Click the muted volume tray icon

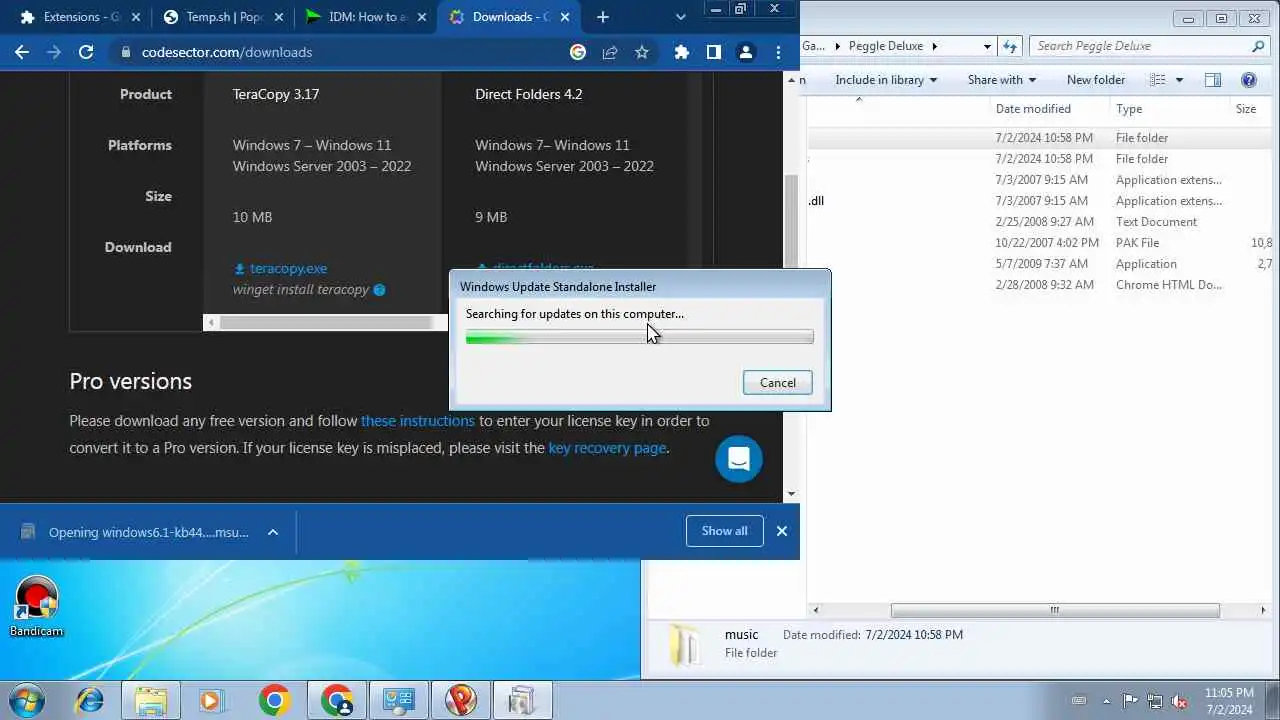1180,701
